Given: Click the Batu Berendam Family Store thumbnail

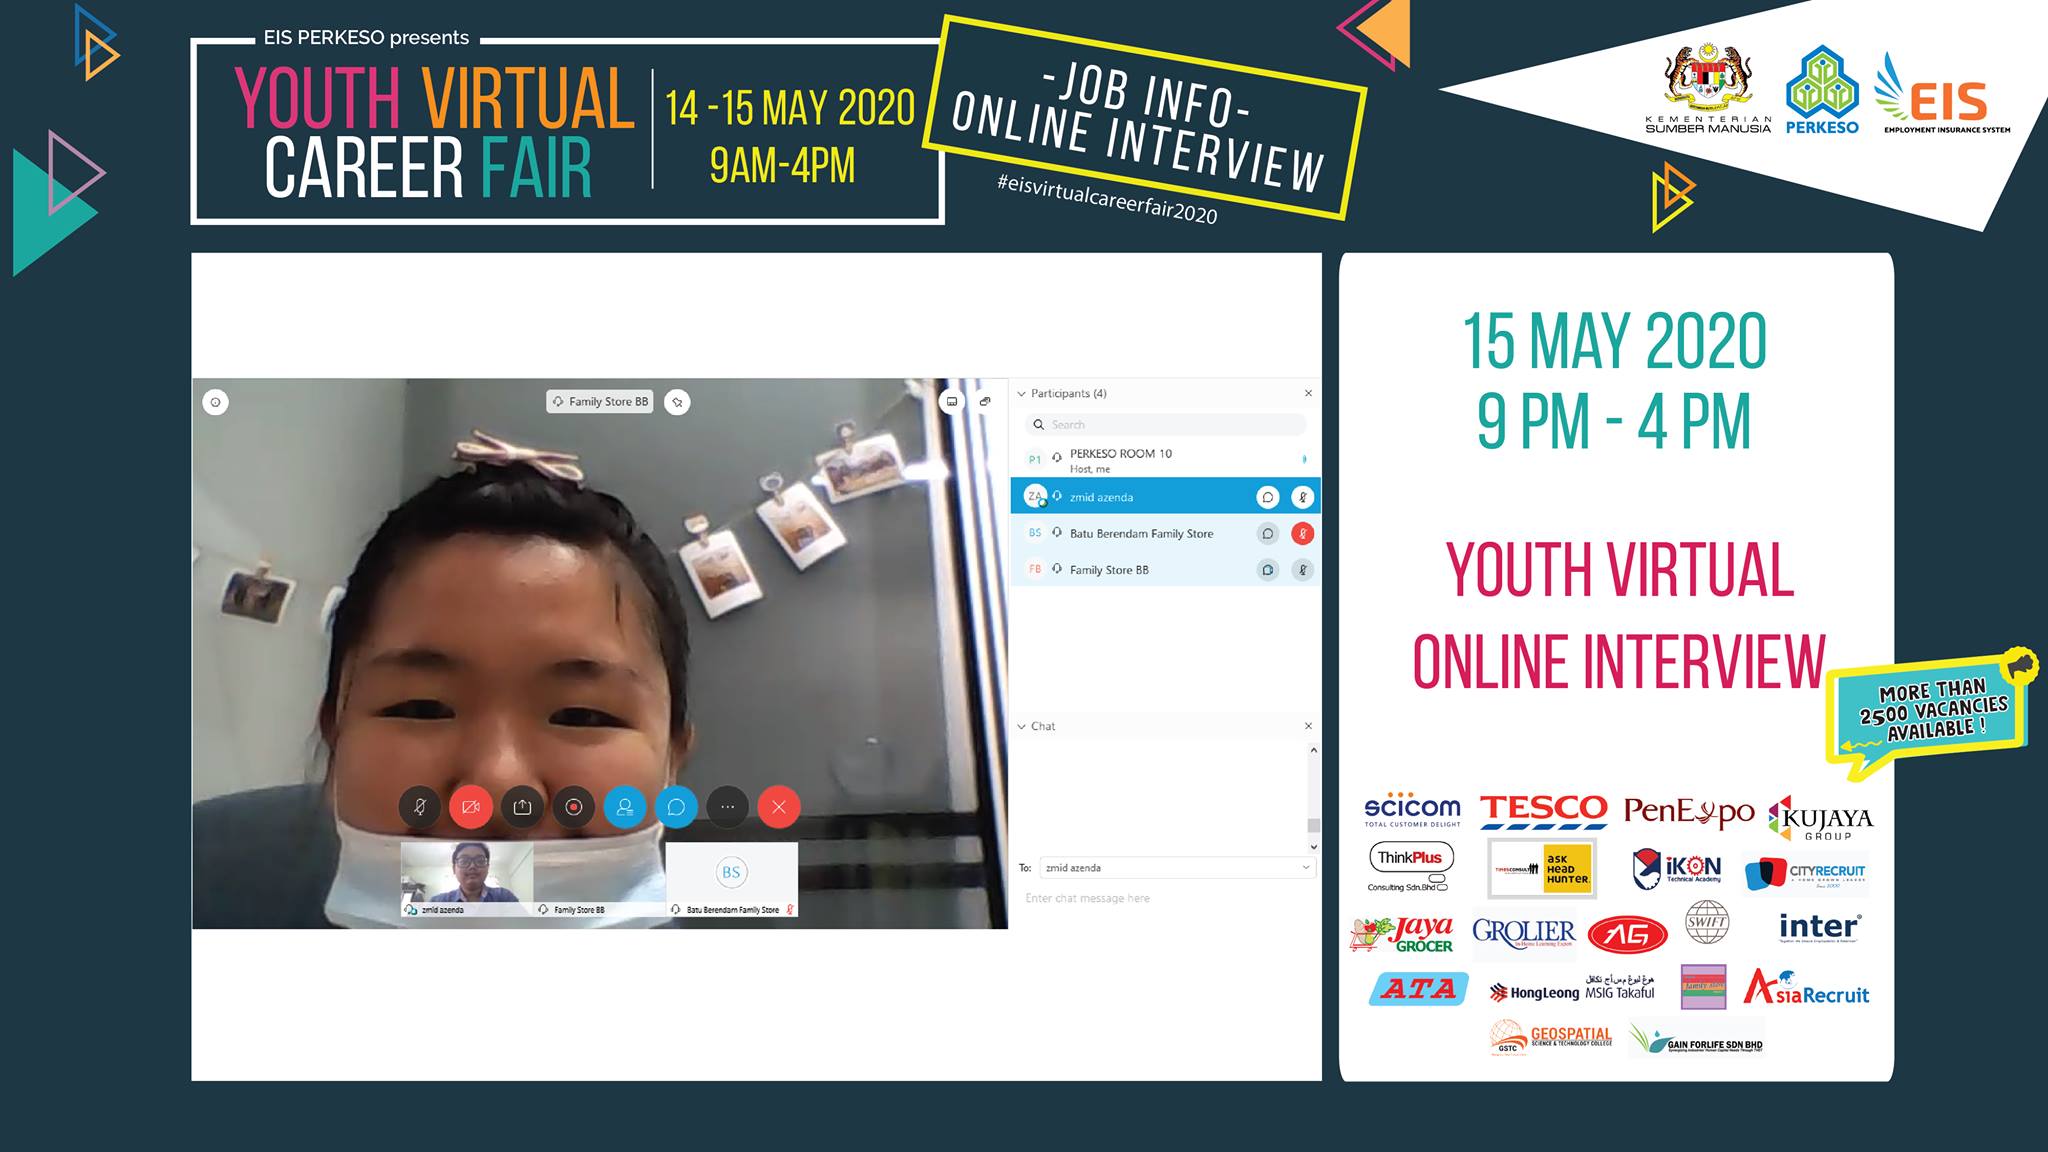Looking at the screenshot, I should click(732, 880).
